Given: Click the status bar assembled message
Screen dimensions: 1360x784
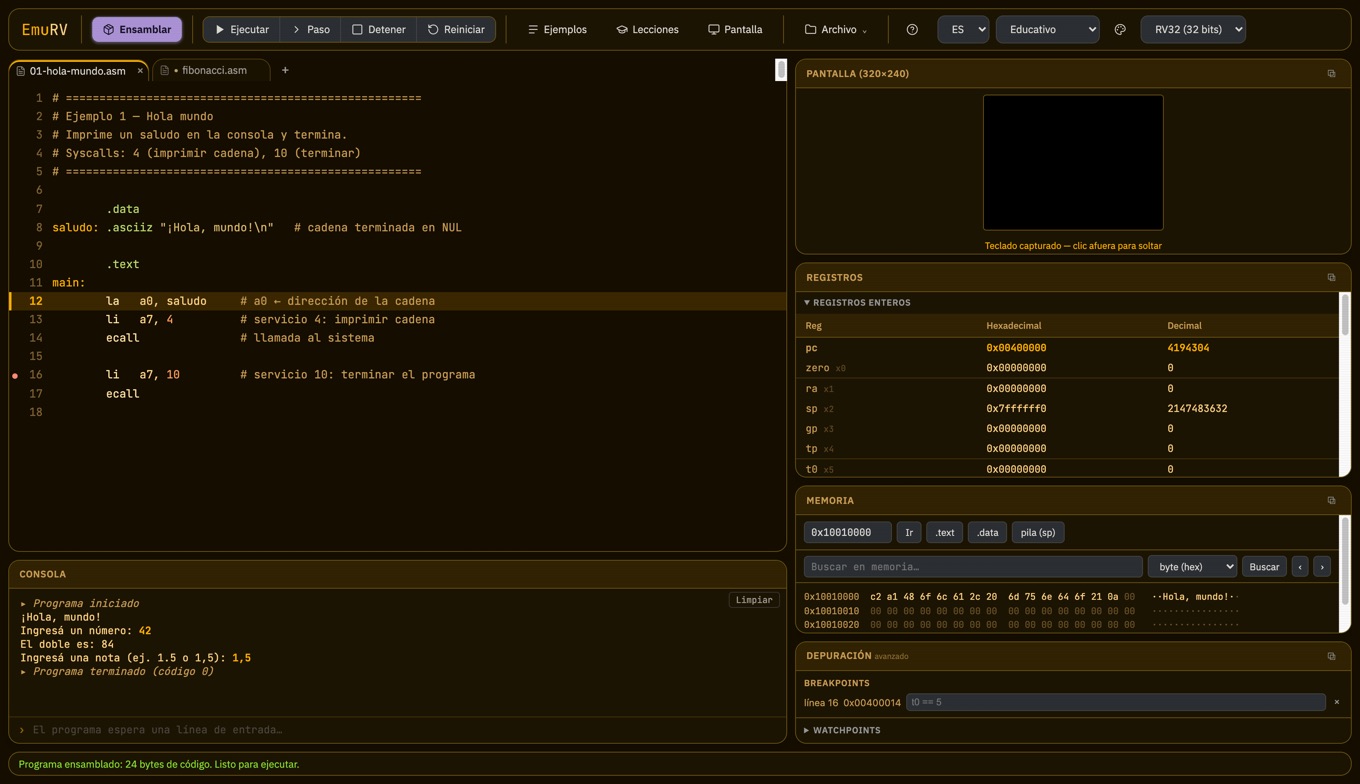Looking at the screenshot, I should tap(159, 765).
